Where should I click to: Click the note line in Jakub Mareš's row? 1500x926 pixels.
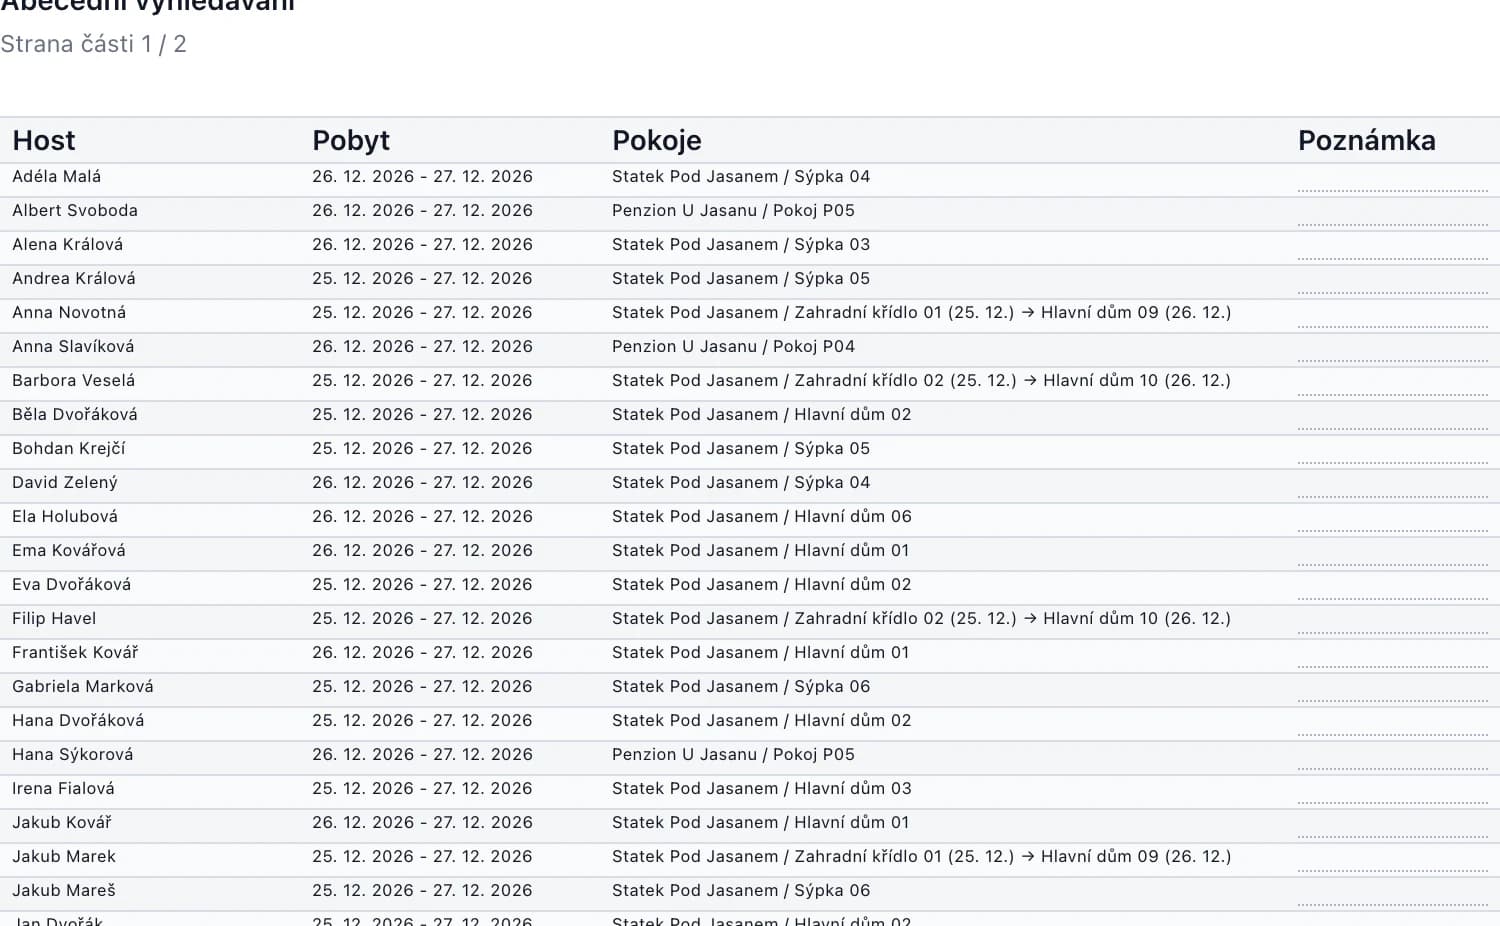tap(1393, 904)
